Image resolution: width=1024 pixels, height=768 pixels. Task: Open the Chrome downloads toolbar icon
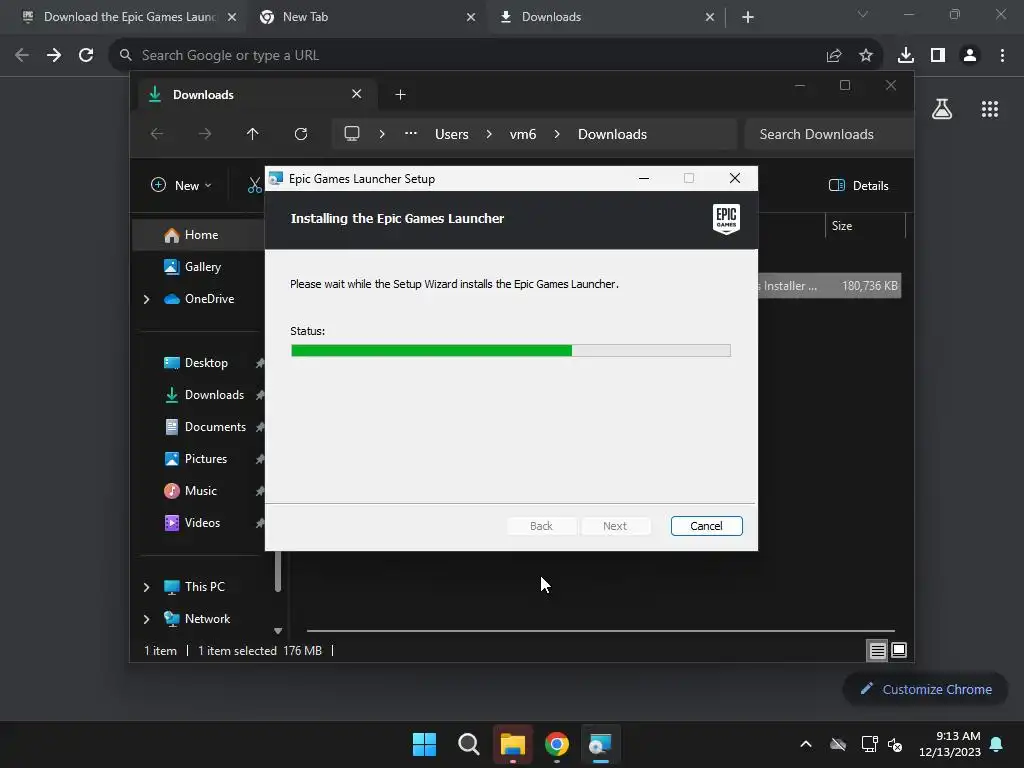coord(906,56)
